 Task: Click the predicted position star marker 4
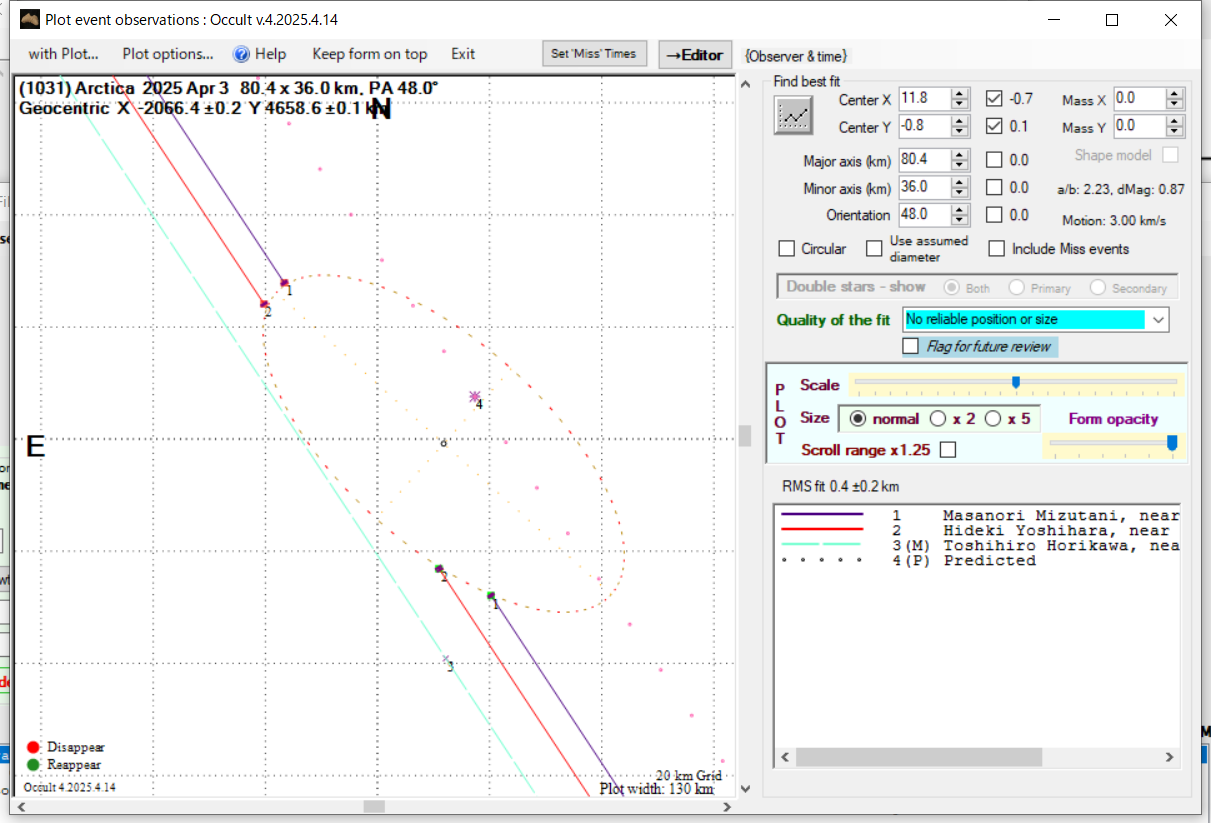pyautogui.click(x=475, y=397)
